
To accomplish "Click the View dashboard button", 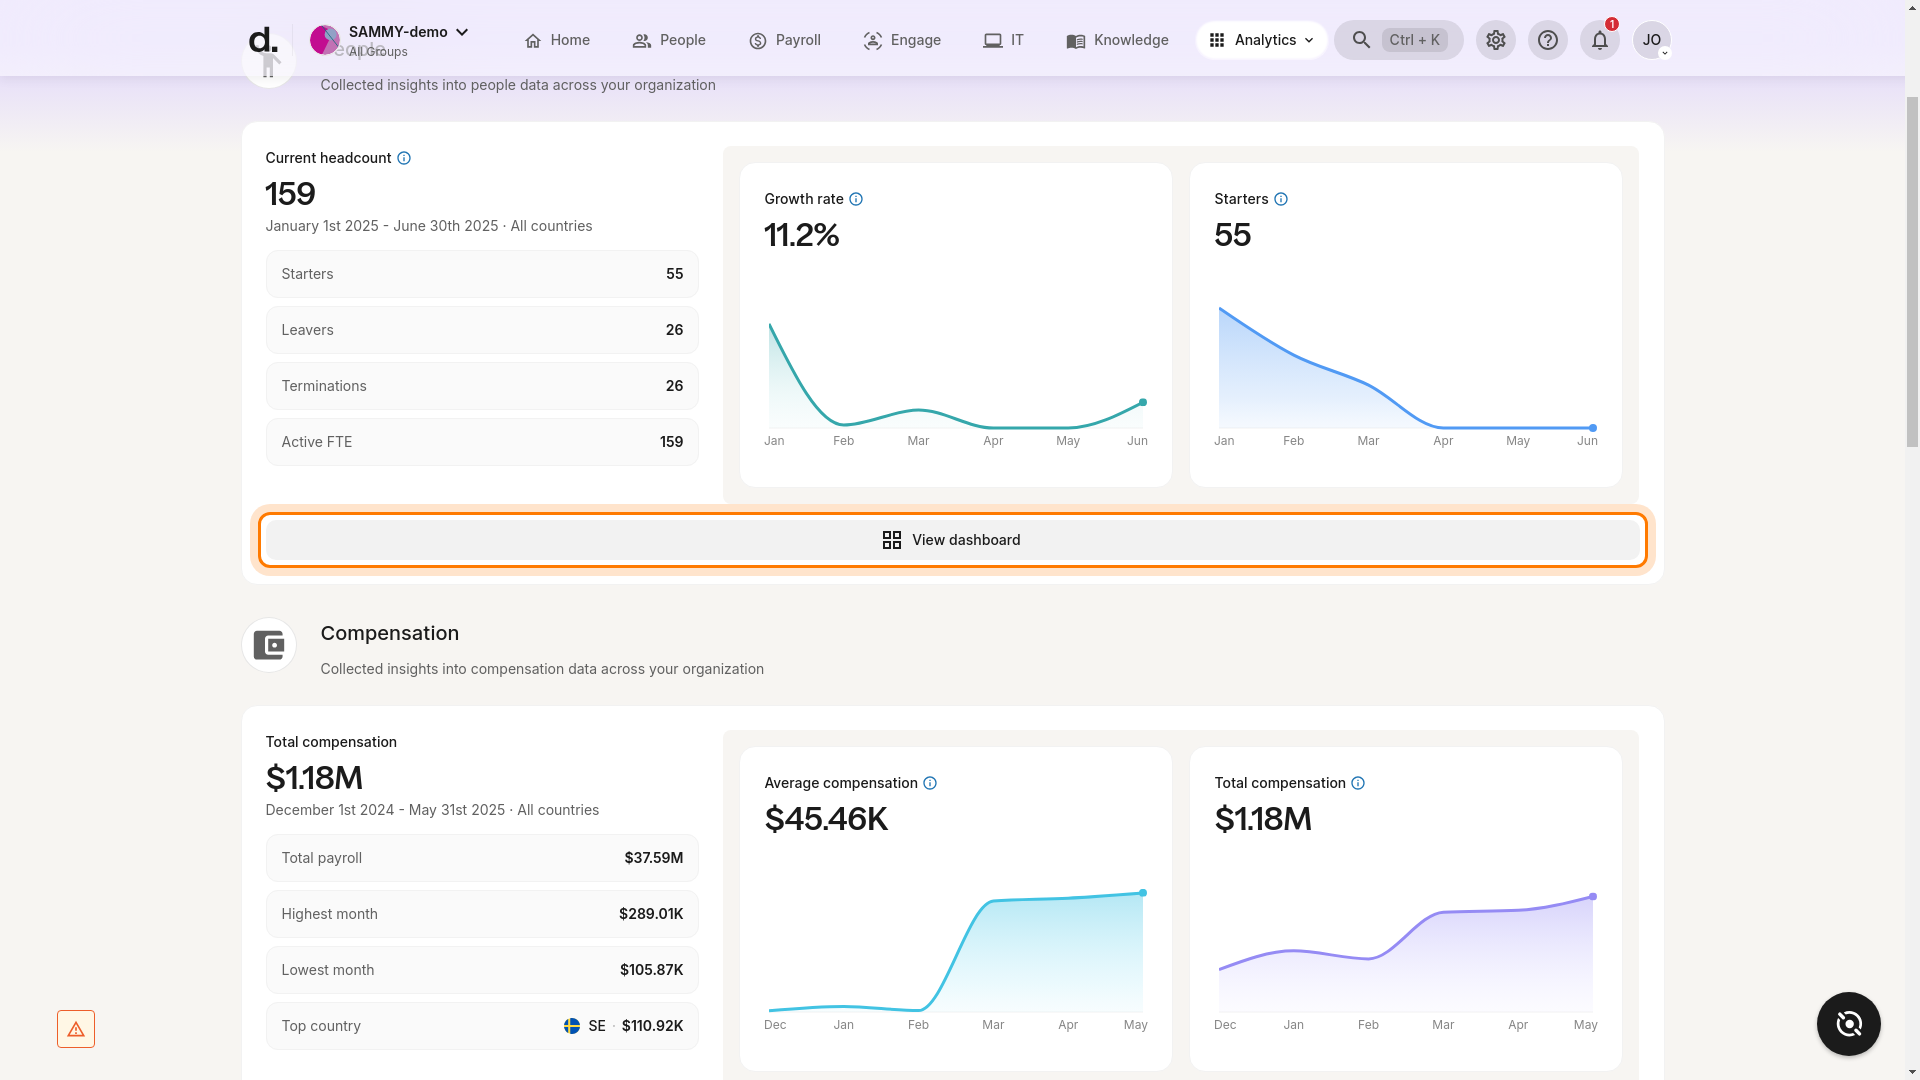I will 952,540.
